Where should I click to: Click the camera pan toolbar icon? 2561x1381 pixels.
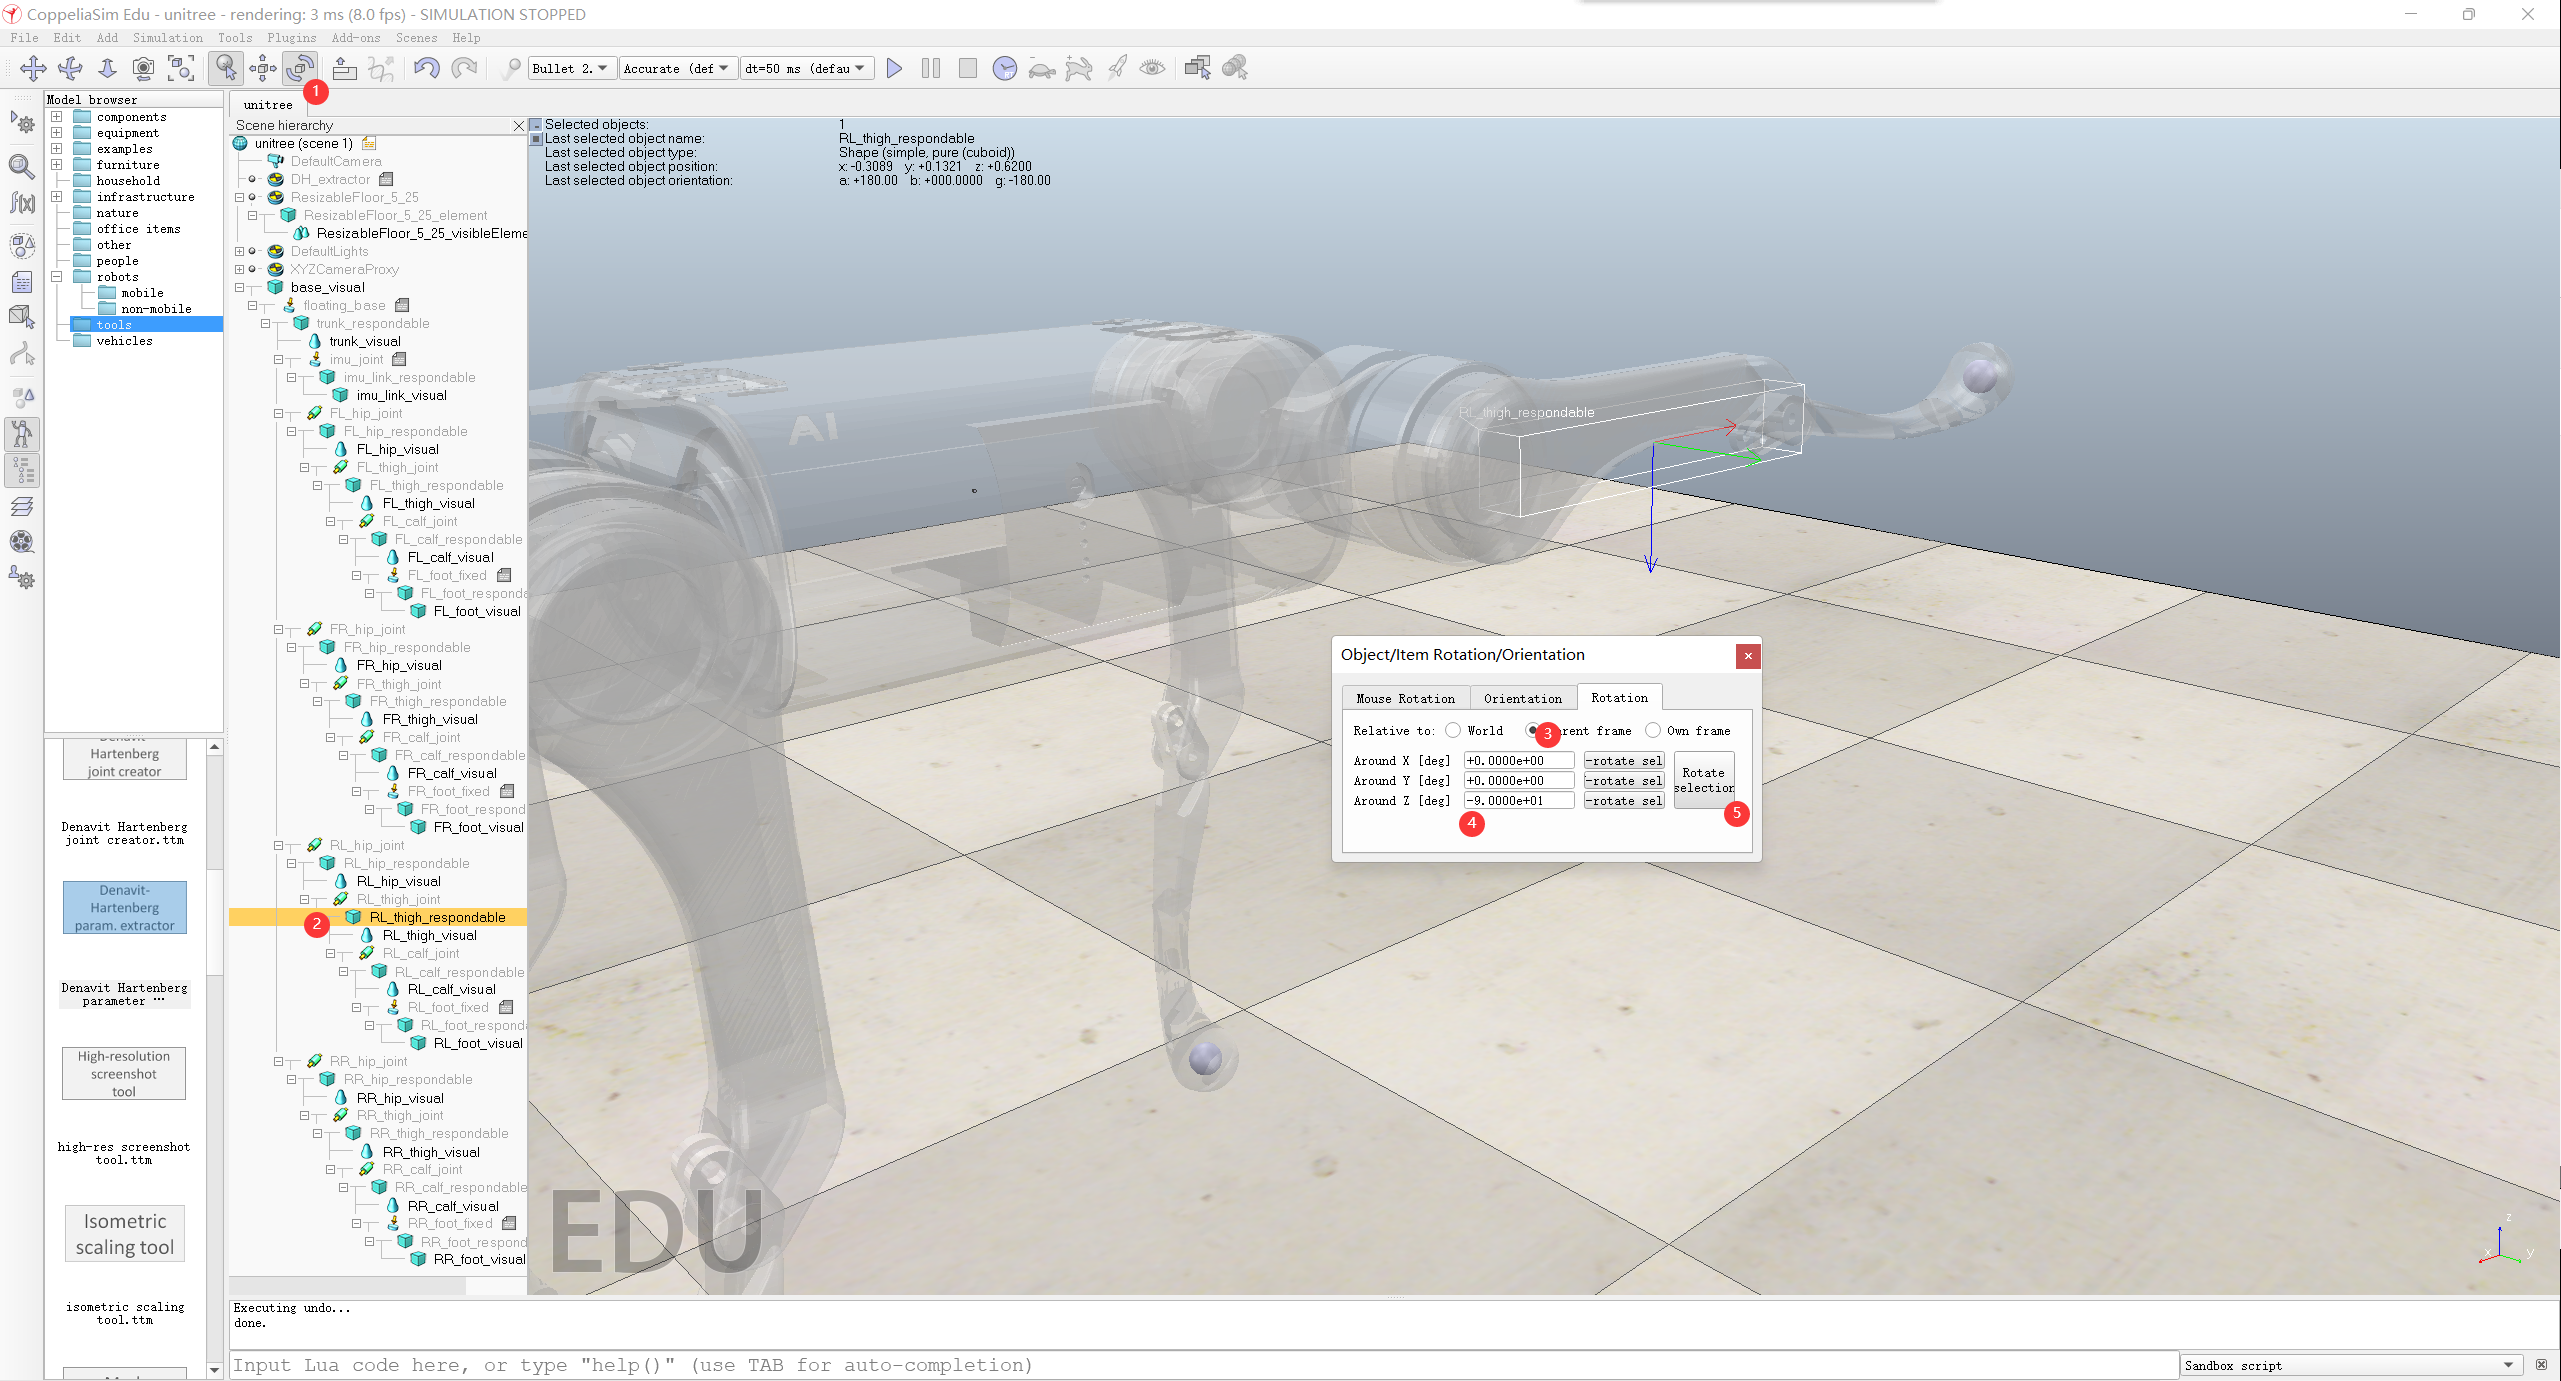33,68
